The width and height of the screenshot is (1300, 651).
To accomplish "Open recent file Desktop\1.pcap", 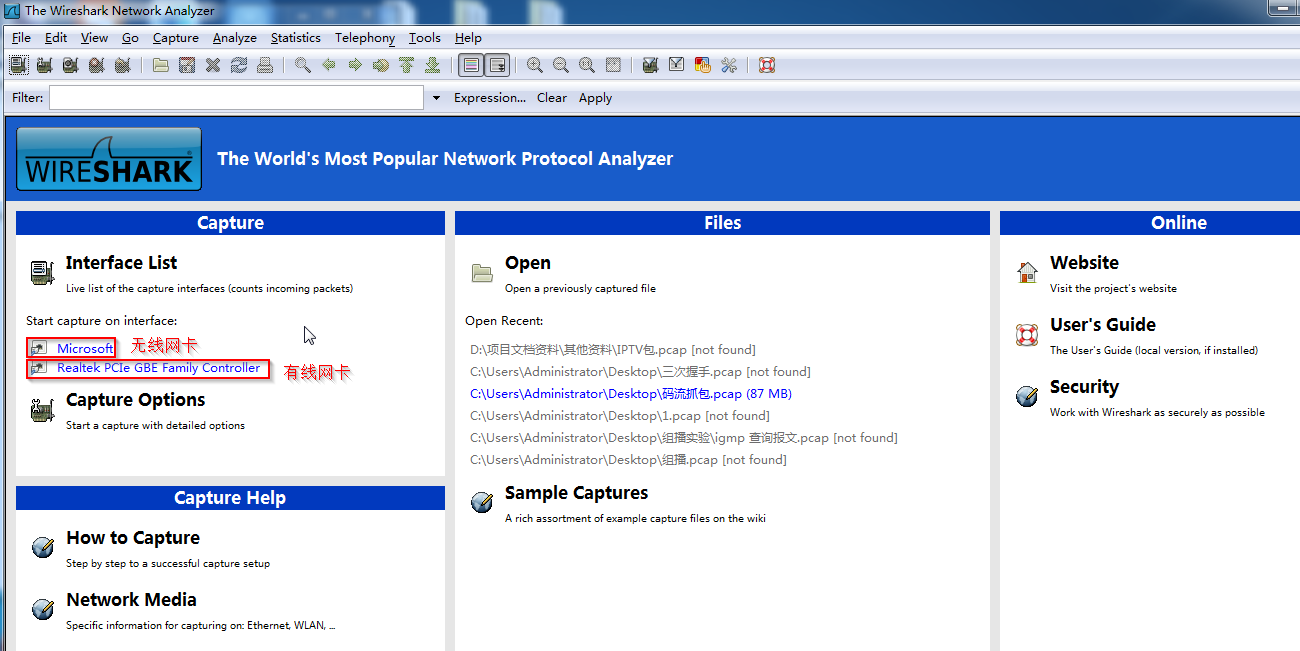I will coord(620,416).
